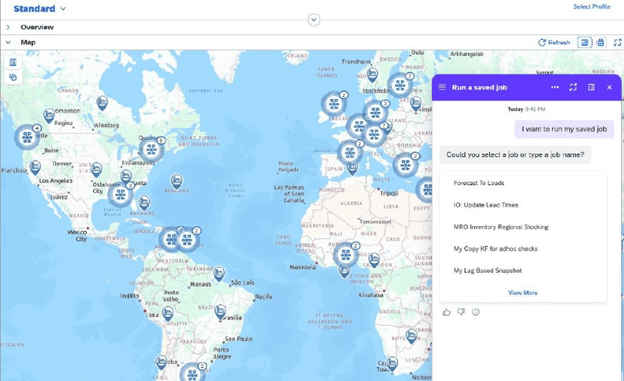
Task: Open the chat more options ellipsis
Action: click(x=555, y=87)
